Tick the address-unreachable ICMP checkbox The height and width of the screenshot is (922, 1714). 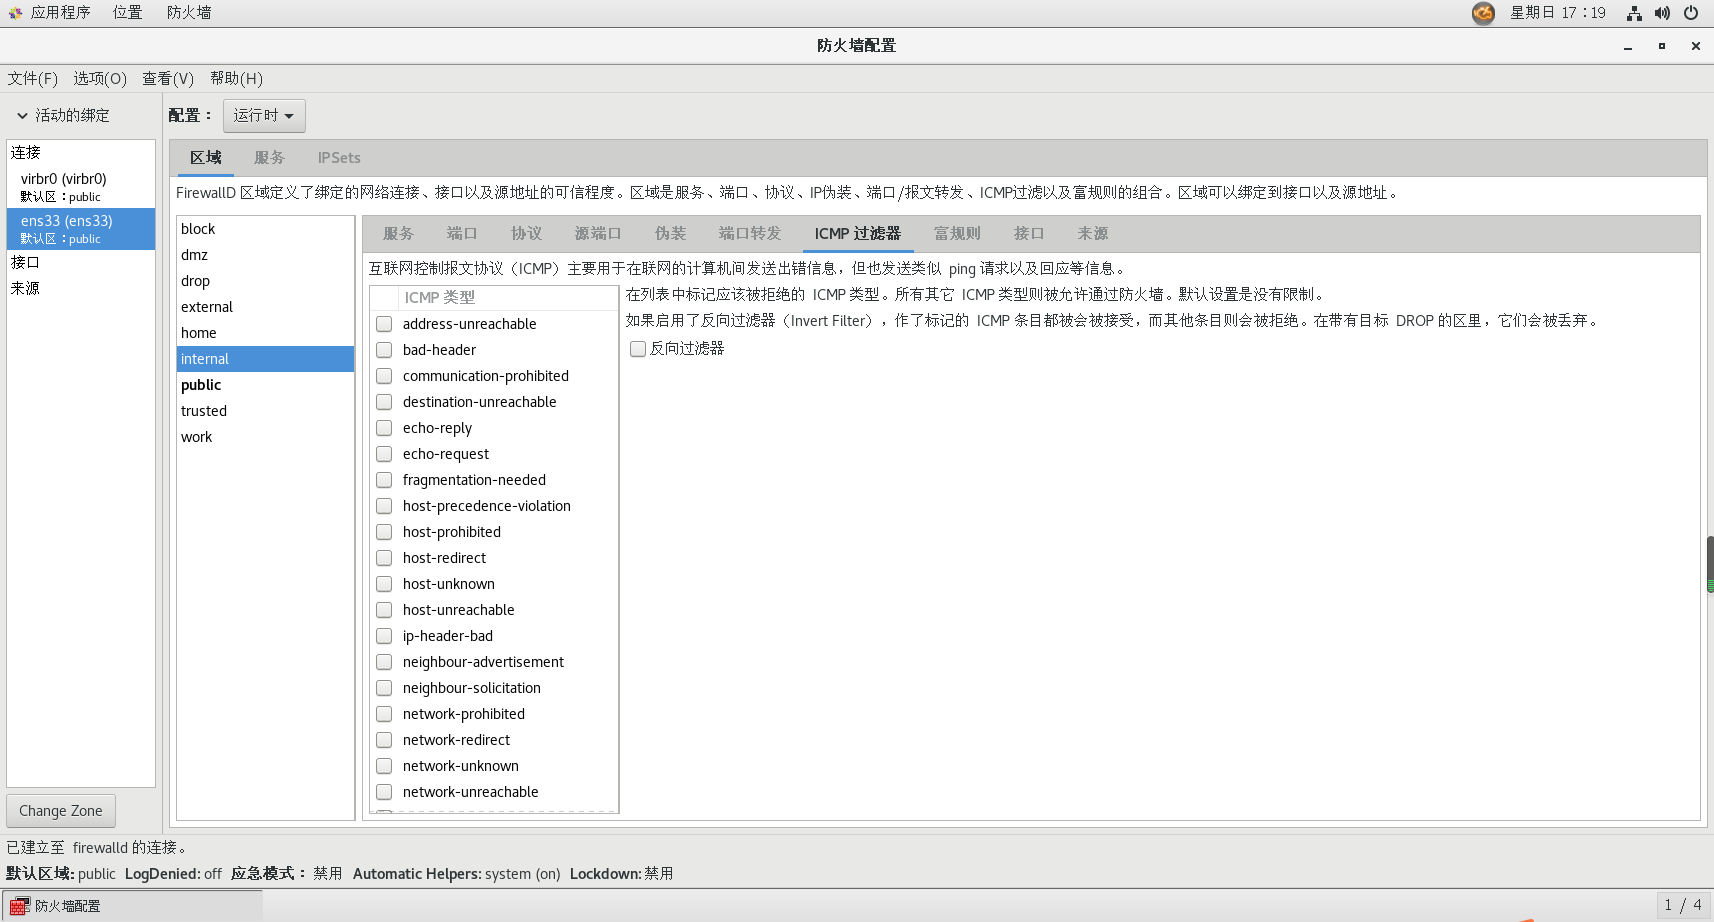pos(384,324)
